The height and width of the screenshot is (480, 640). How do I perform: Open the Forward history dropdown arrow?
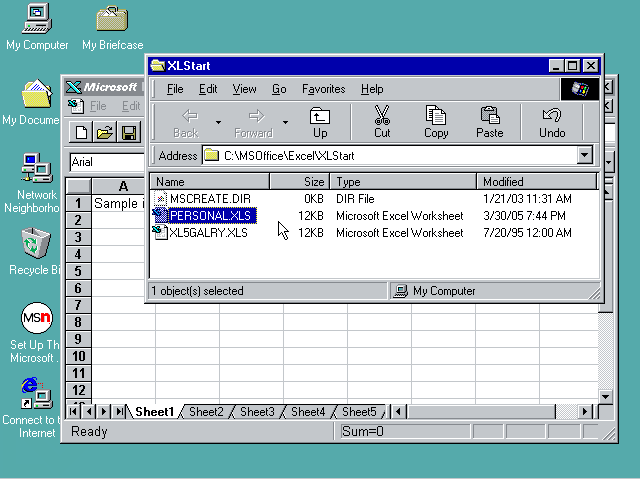(285, 122)
